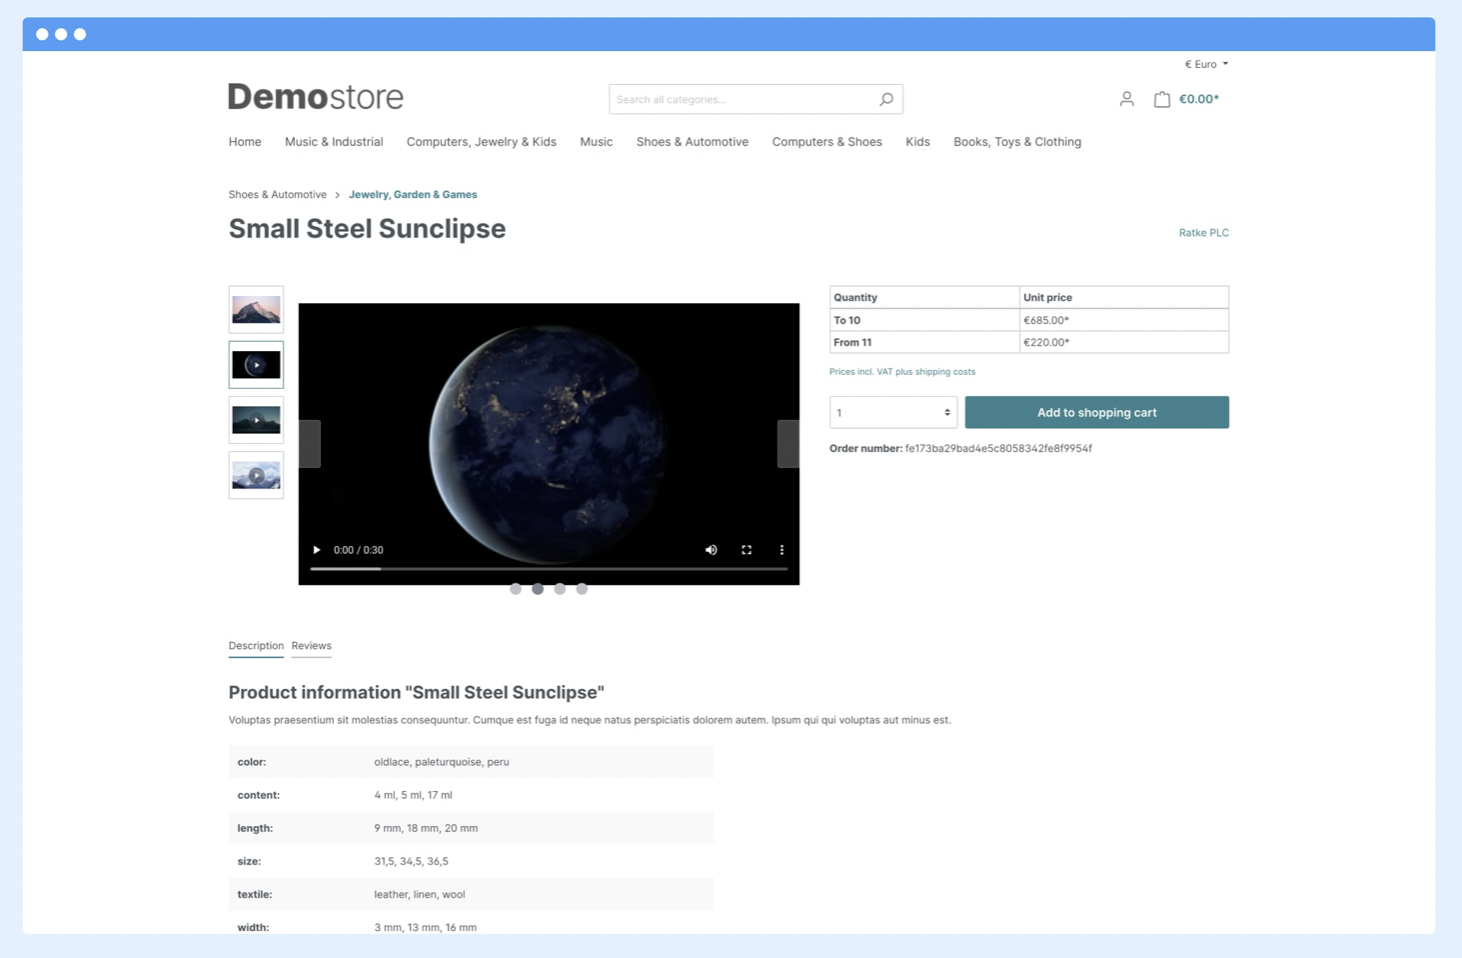Open Computers & Shoes category

click(x=827, y=142)
